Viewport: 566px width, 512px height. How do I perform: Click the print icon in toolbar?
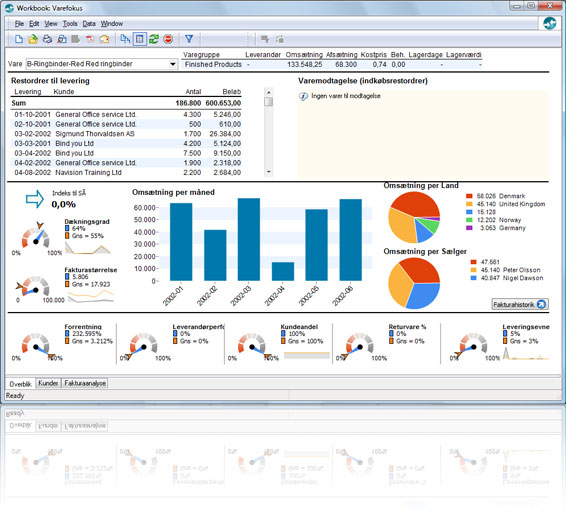tap(47, 39)
